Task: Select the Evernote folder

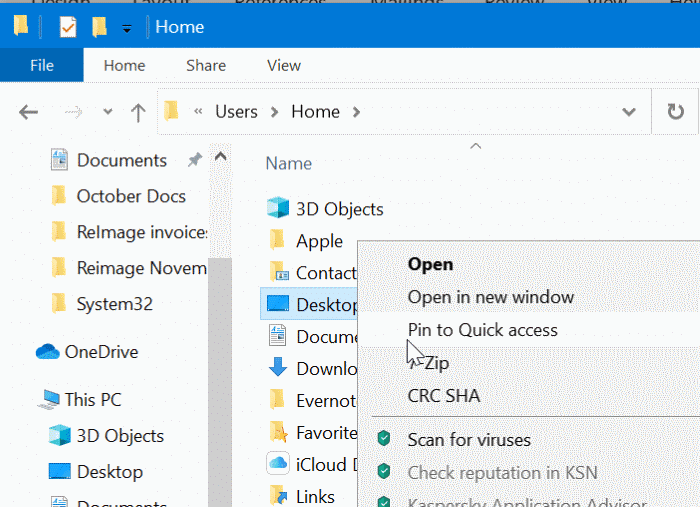Action: tap(326, 401)
